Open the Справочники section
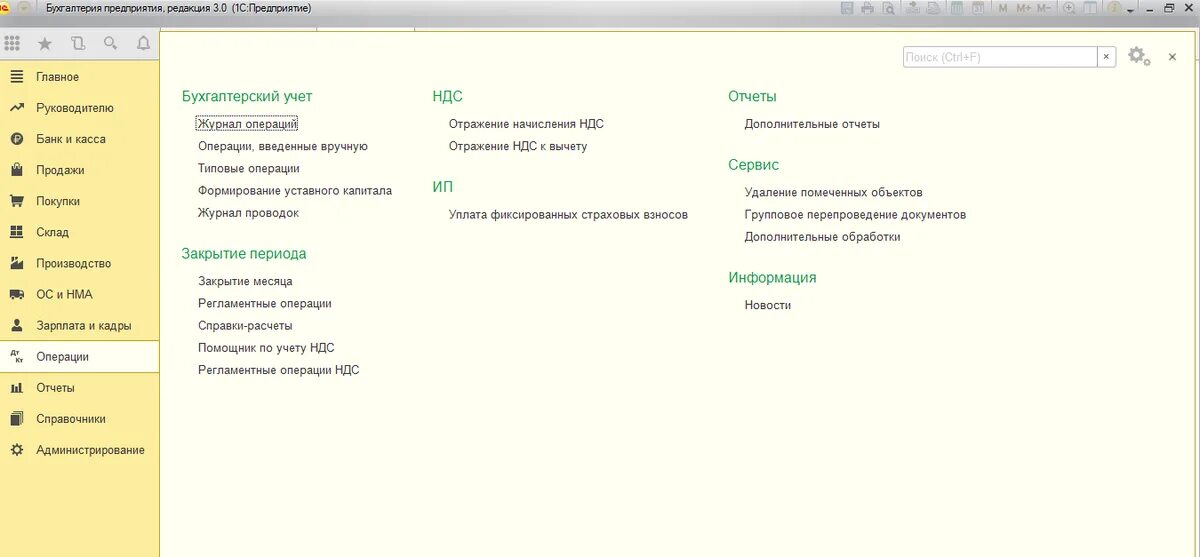Viewport: 1200px width, 557px height. coord(79,419)
